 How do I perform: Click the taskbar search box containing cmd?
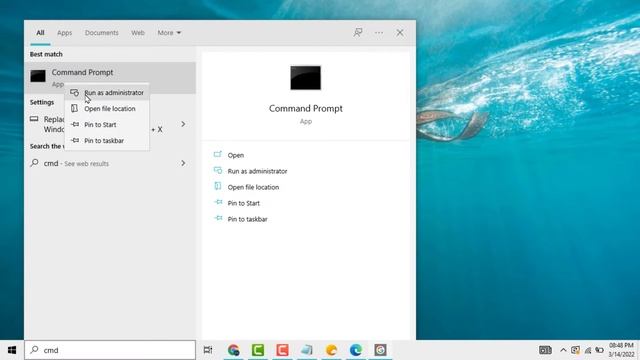point(110,350)
